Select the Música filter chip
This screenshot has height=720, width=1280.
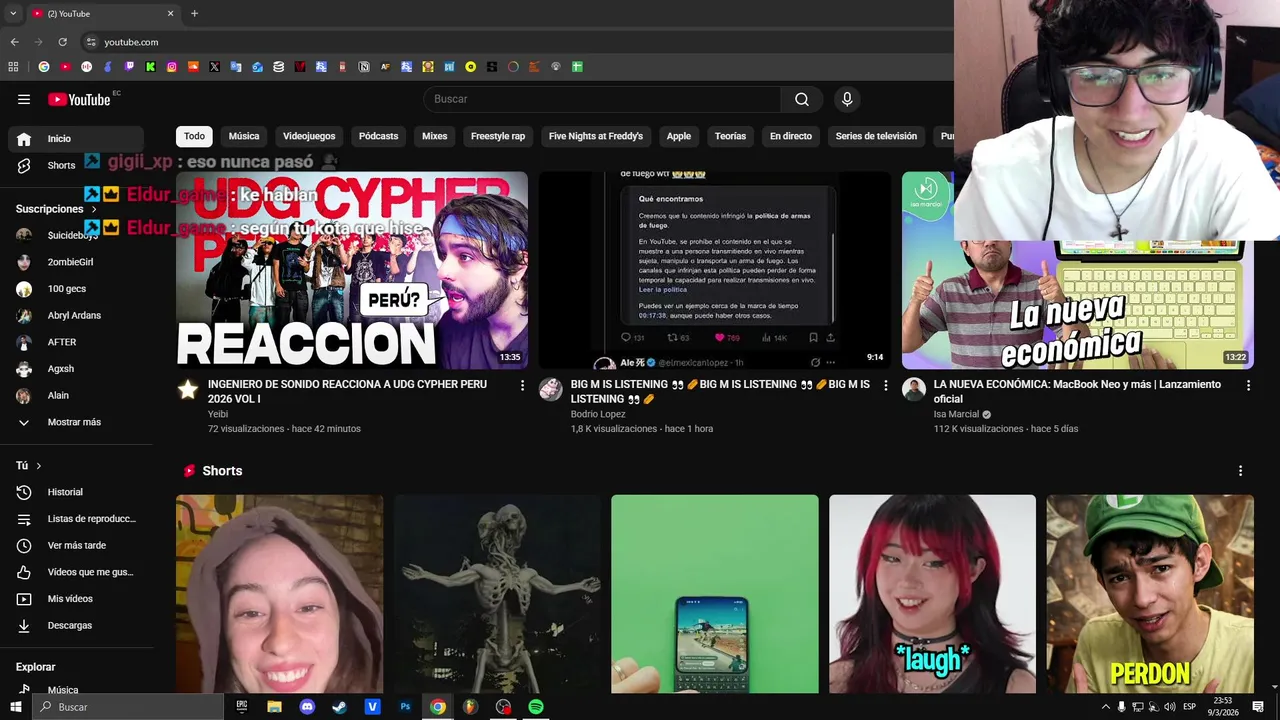(244, 136)
